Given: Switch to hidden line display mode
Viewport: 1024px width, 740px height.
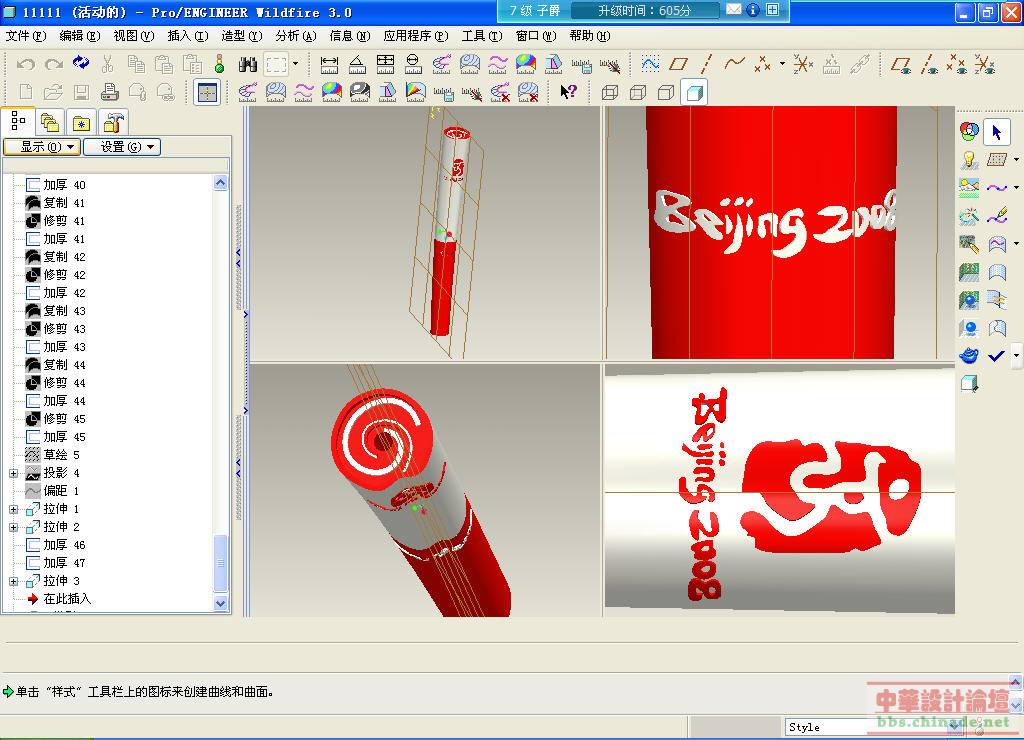Looking at the screenshot, I should tap(638, 92).
